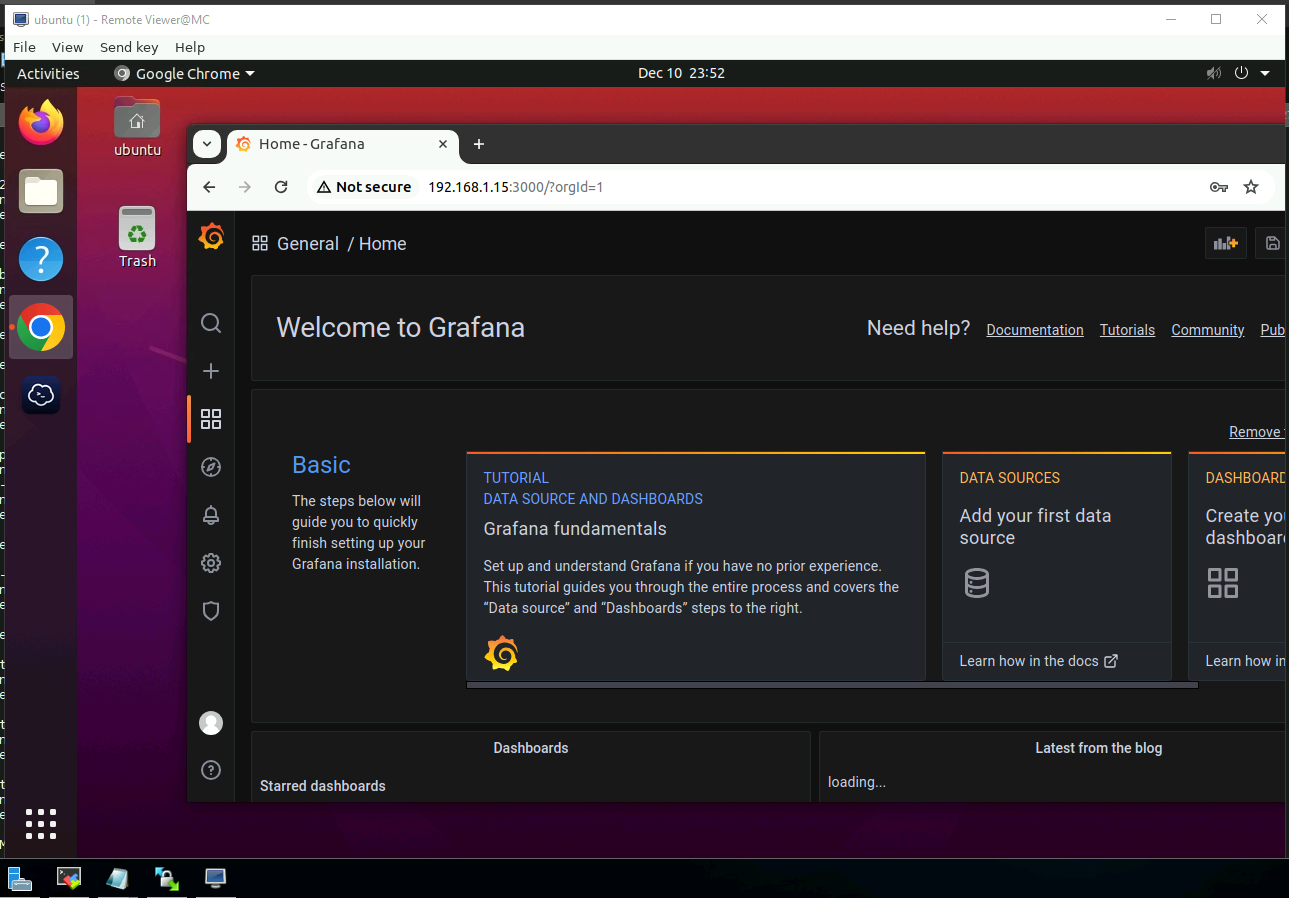
Task: Open the Server Admin shield icon
Action: [211, 611]
